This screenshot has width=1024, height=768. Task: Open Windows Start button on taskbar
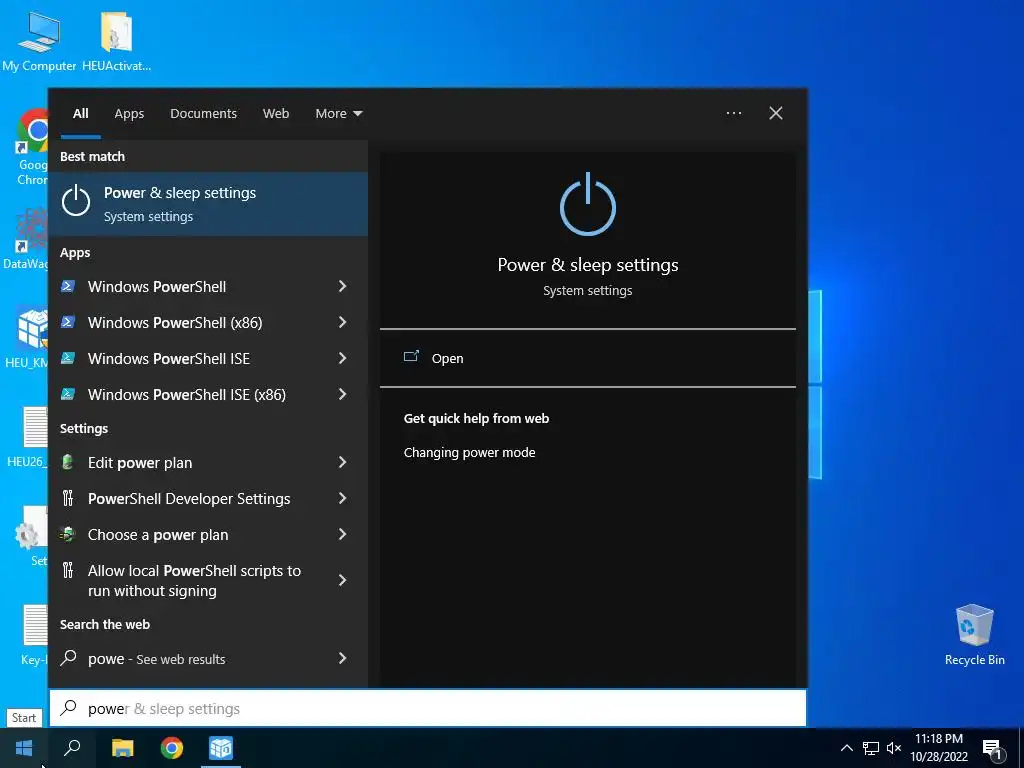pyautogui.click(x=24, y=748)
